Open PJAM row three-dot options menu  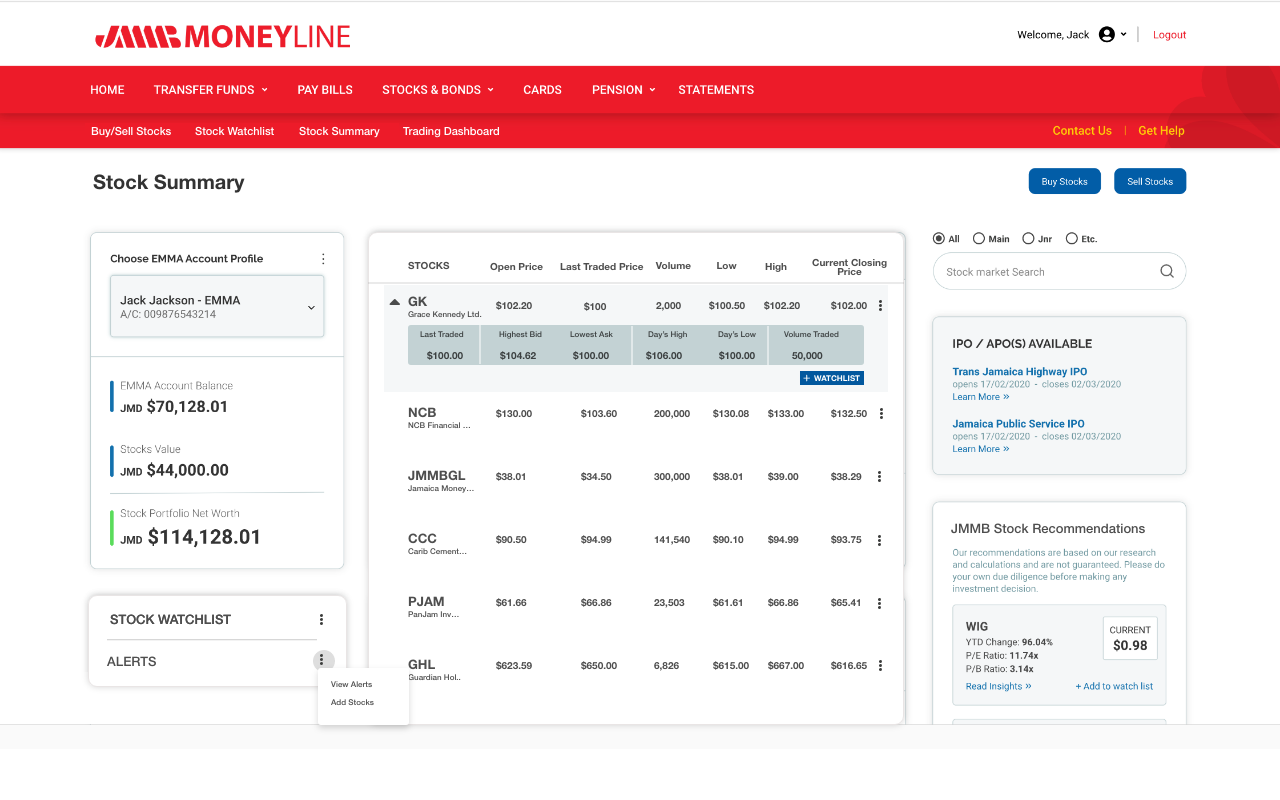coord(880,603)
